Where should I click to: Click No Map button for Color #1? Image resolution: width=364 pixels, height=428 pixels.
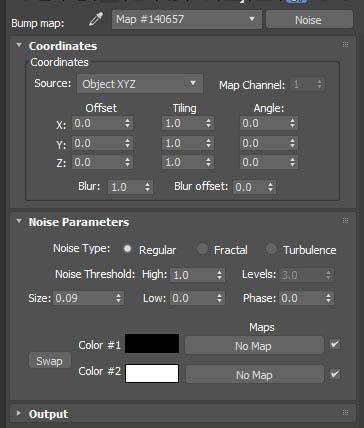click(x=254, y=345)
